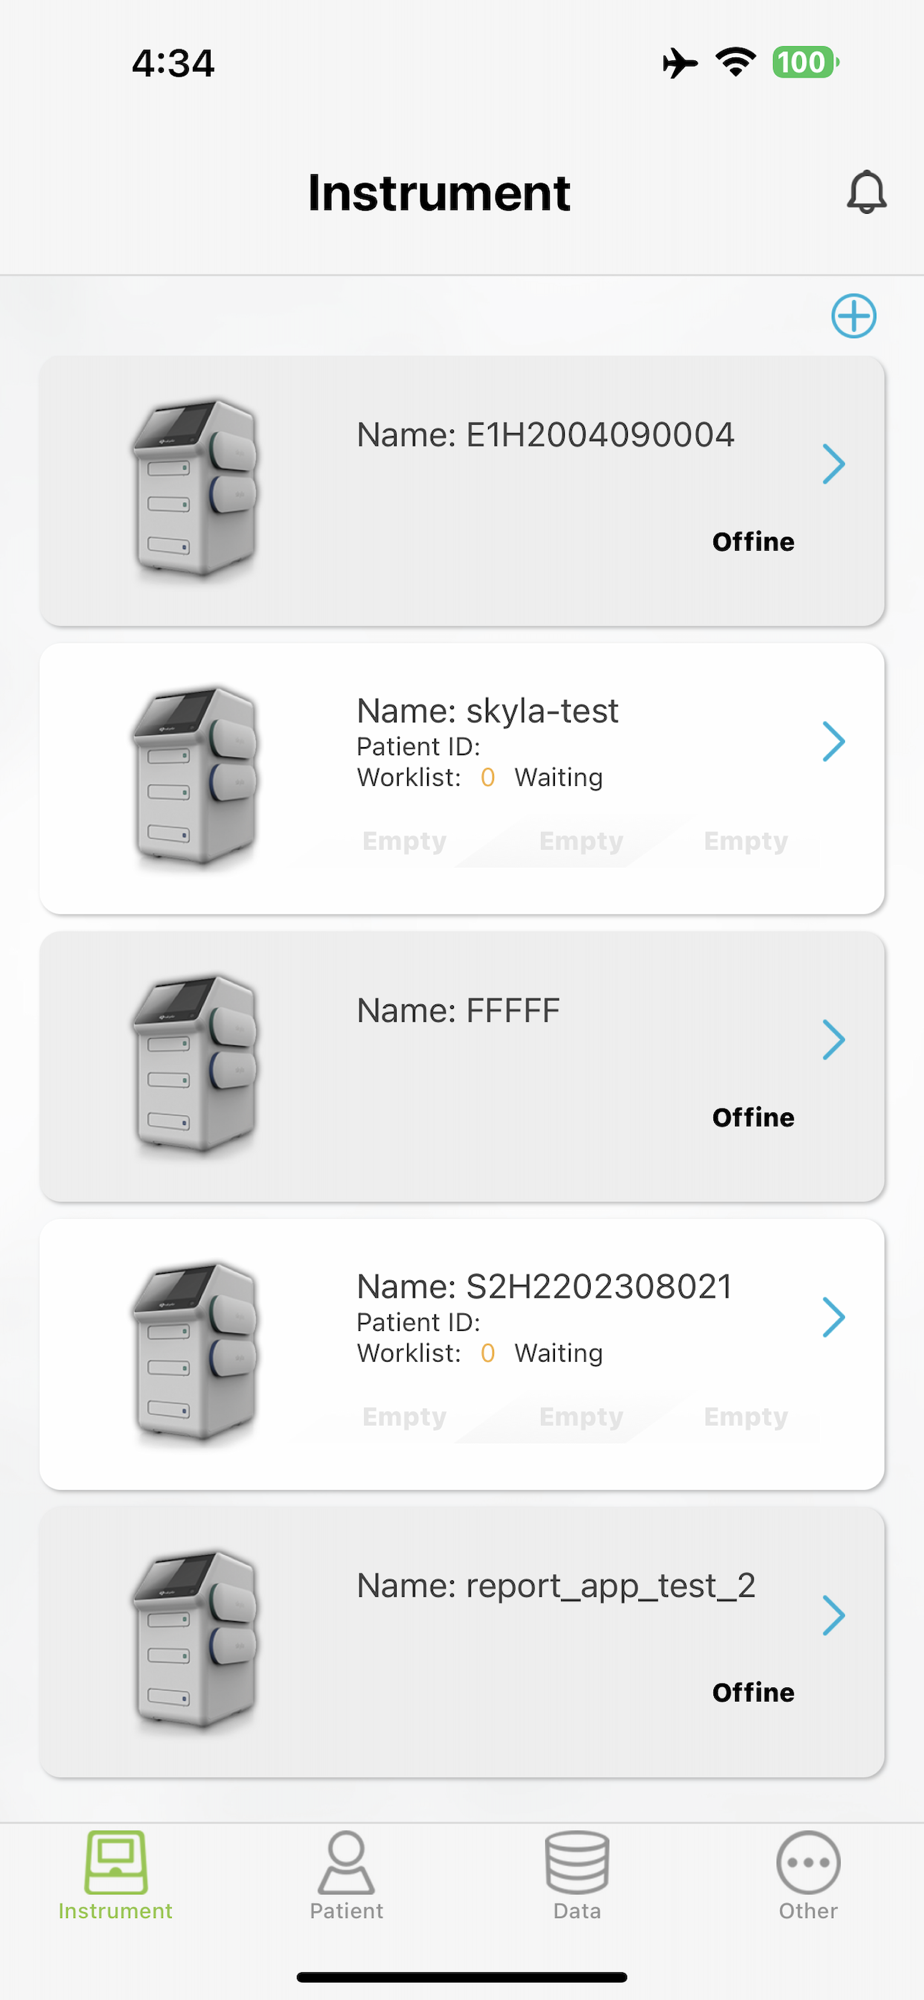Tap skyla-test Worklist waiting count
This screenshot has height=2000, width=924.
pos(488,778)
